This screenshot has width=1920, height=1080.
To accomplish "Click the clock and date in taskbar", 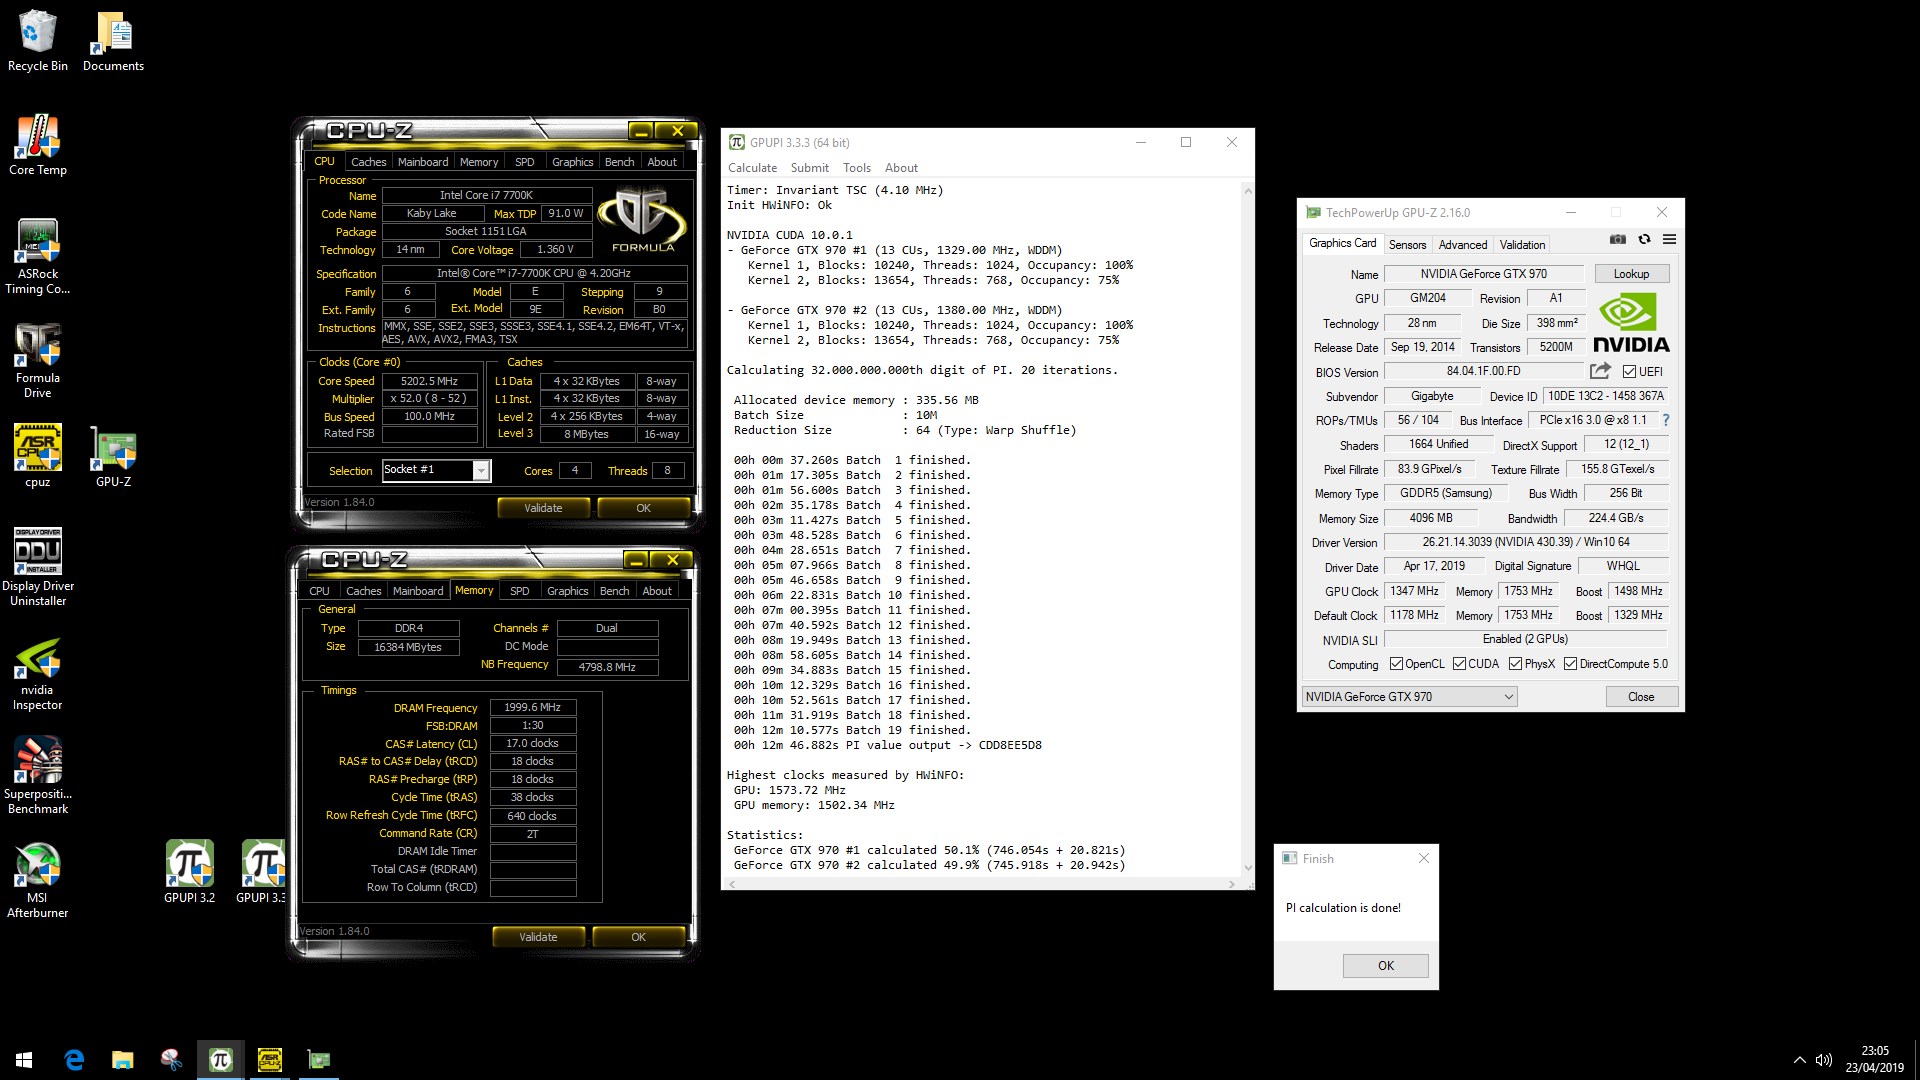I will 1874,1060.
